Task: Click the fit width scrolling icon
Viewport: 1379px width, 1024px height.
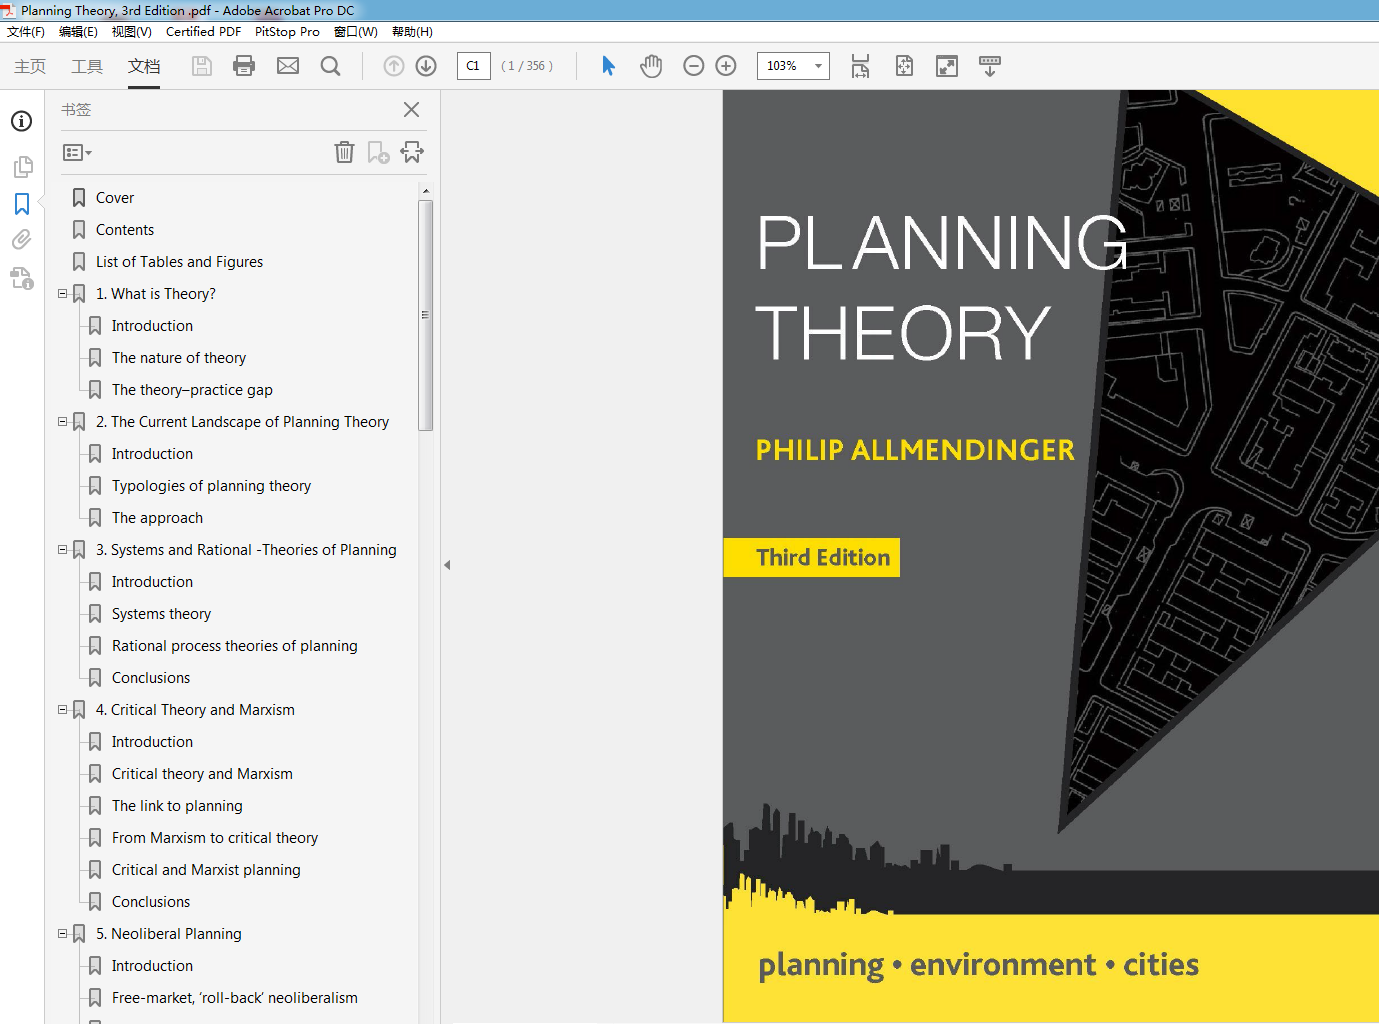Action: pos(860,66)
